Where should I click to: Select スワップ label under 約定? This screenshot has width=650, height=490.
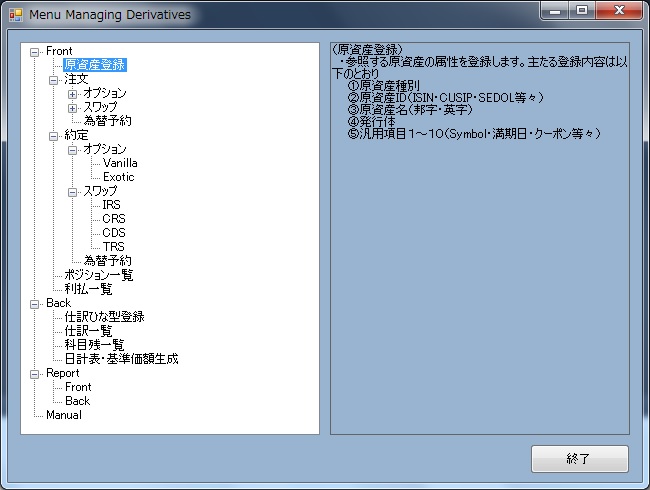pyautogui.click(x=100, y=191)
